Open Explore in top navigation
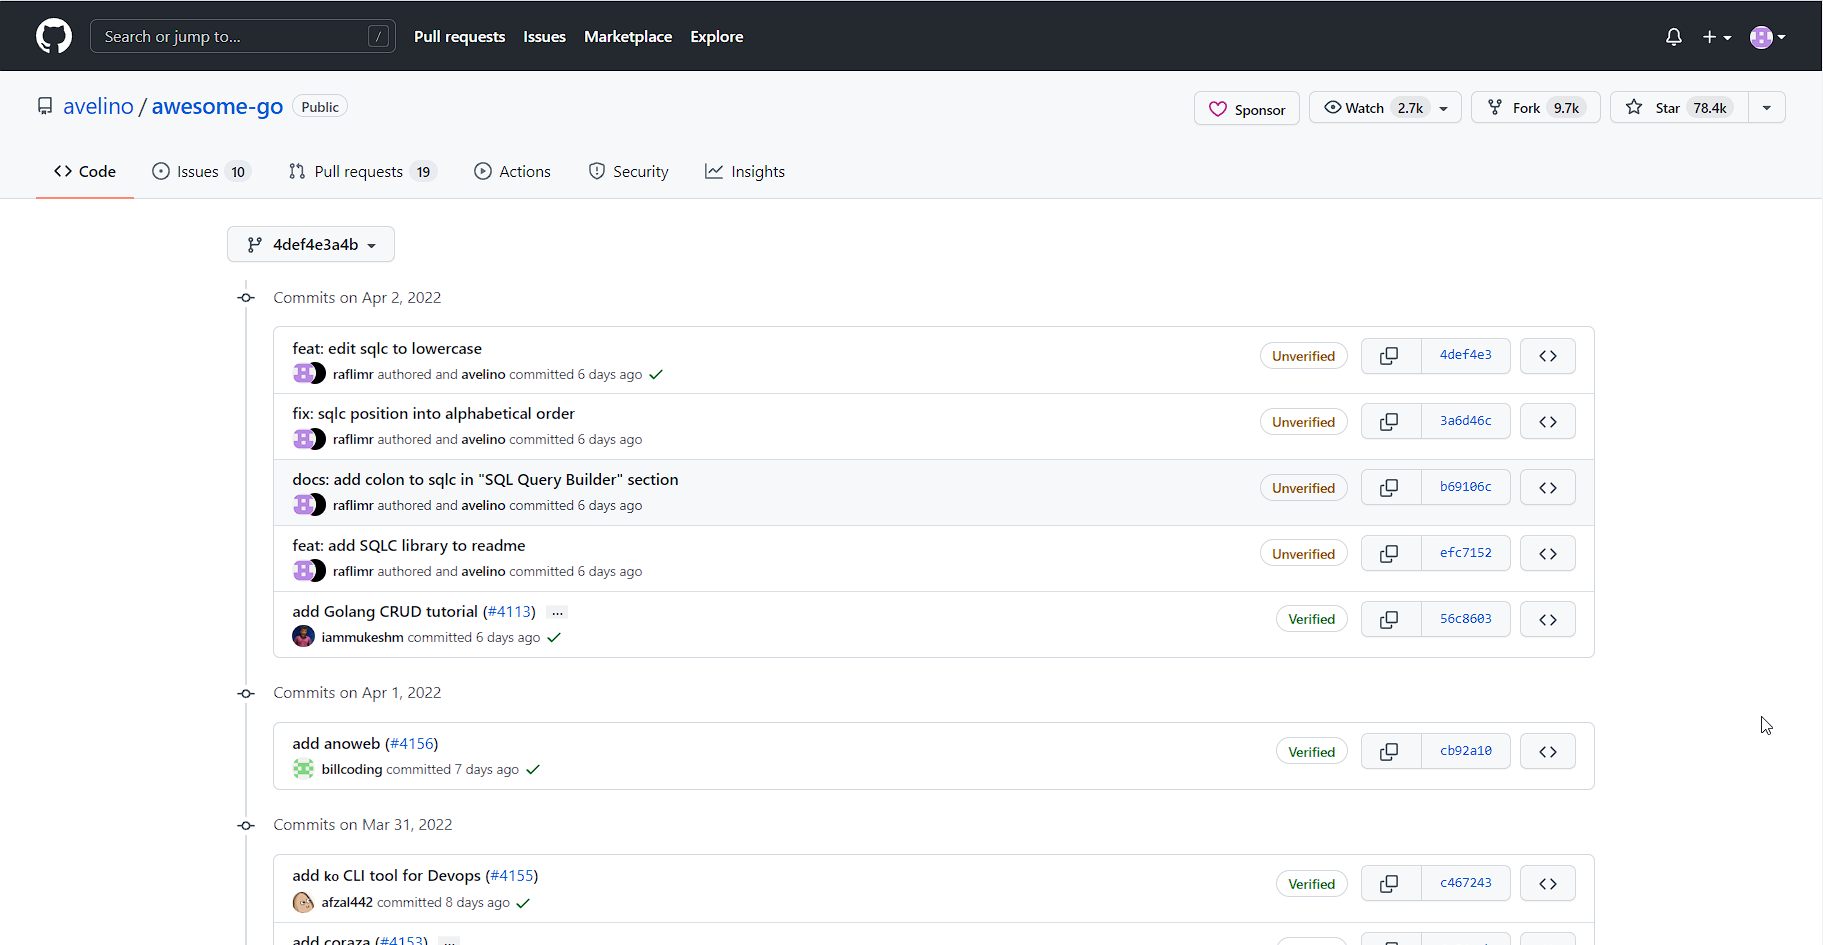The image size is (1823, 945). coord(717,37)
